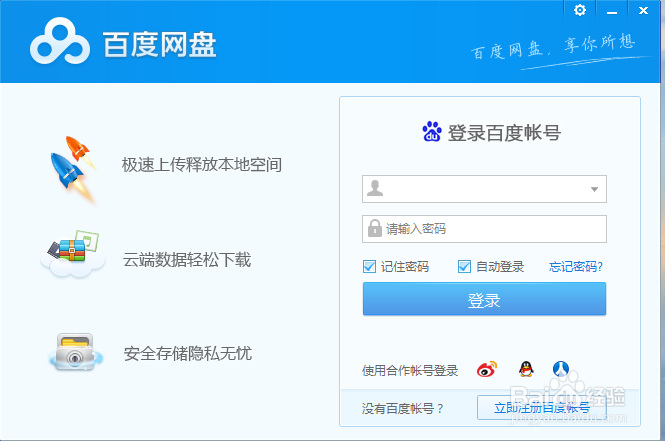Focus the 请输入密码 password field

coord(484,229)
